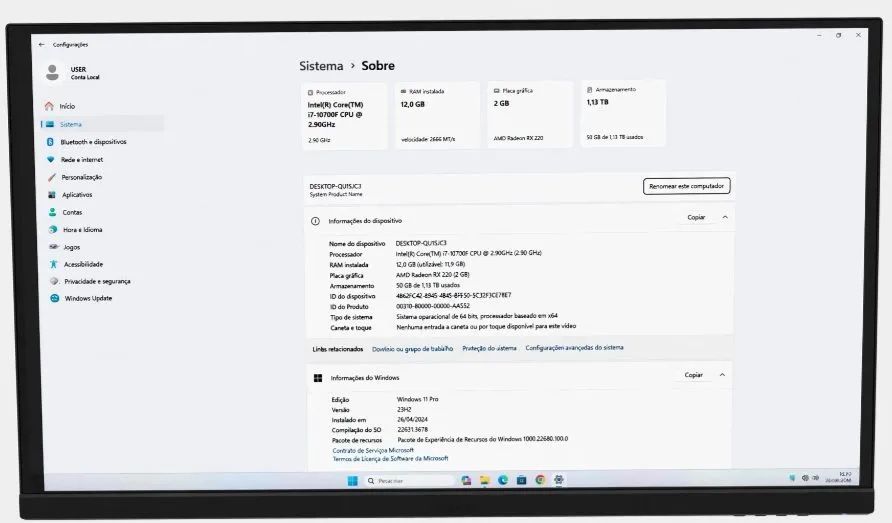Go back using the Configurações back arrow
This screenshot has height=523, width=892.
coord(42,44)
